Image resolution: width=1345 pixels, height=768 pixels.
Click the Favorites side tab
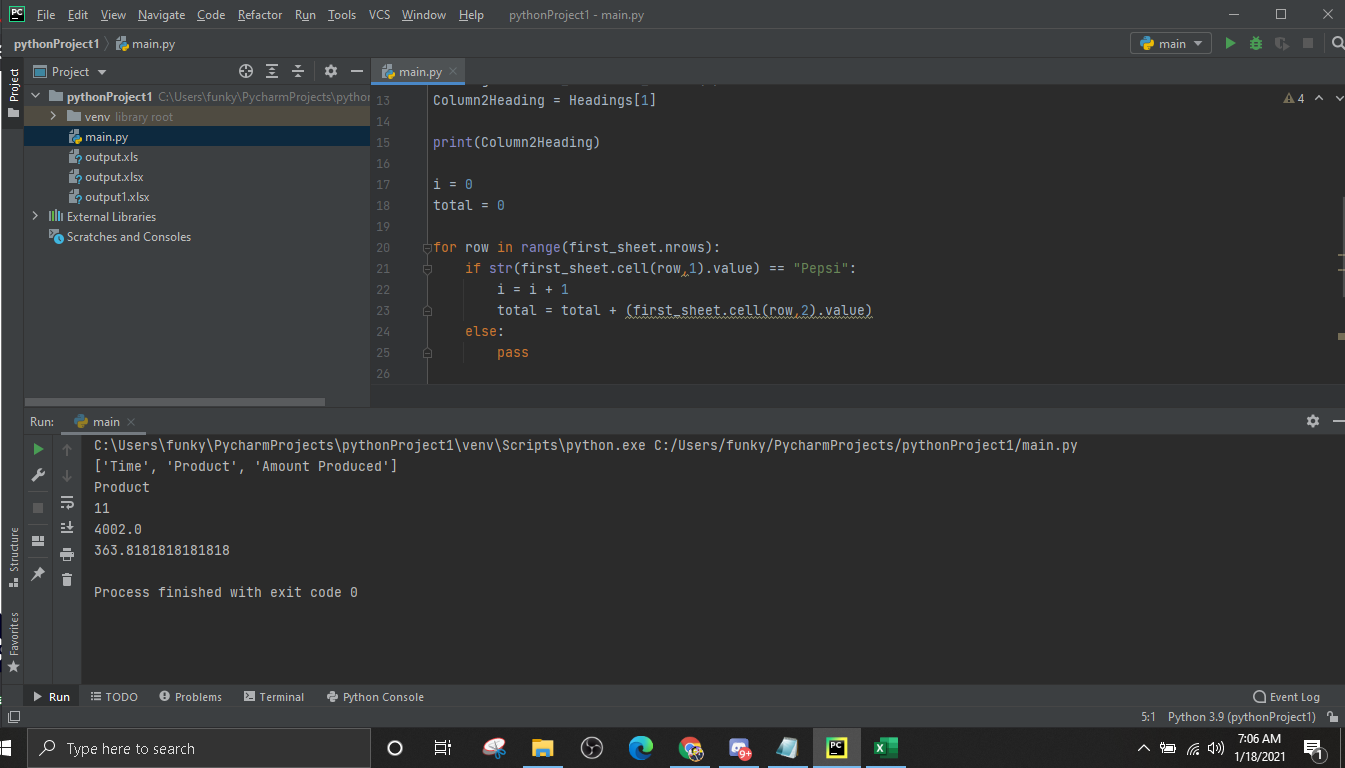[x=14, y=641]
